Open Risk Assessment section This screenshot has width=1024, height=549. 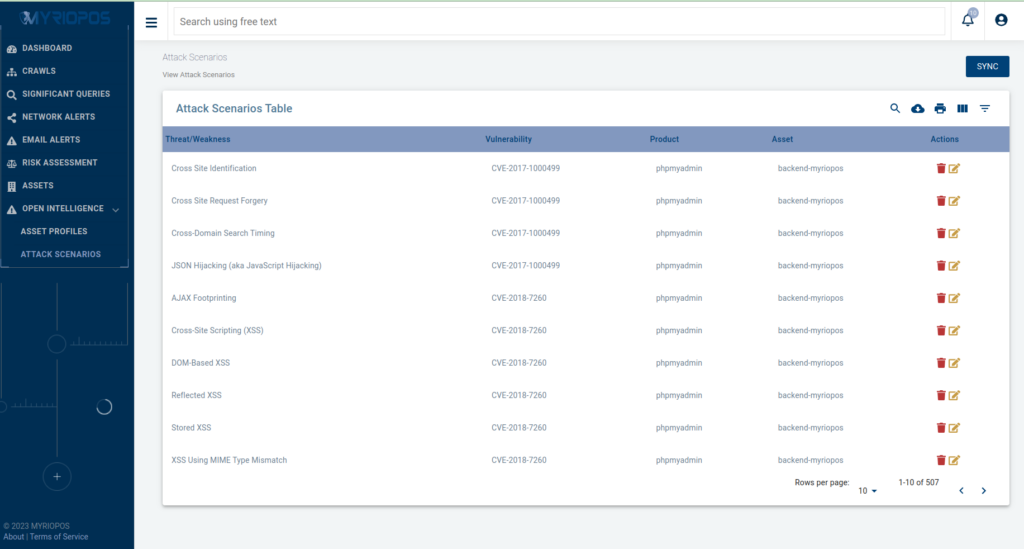59,163
